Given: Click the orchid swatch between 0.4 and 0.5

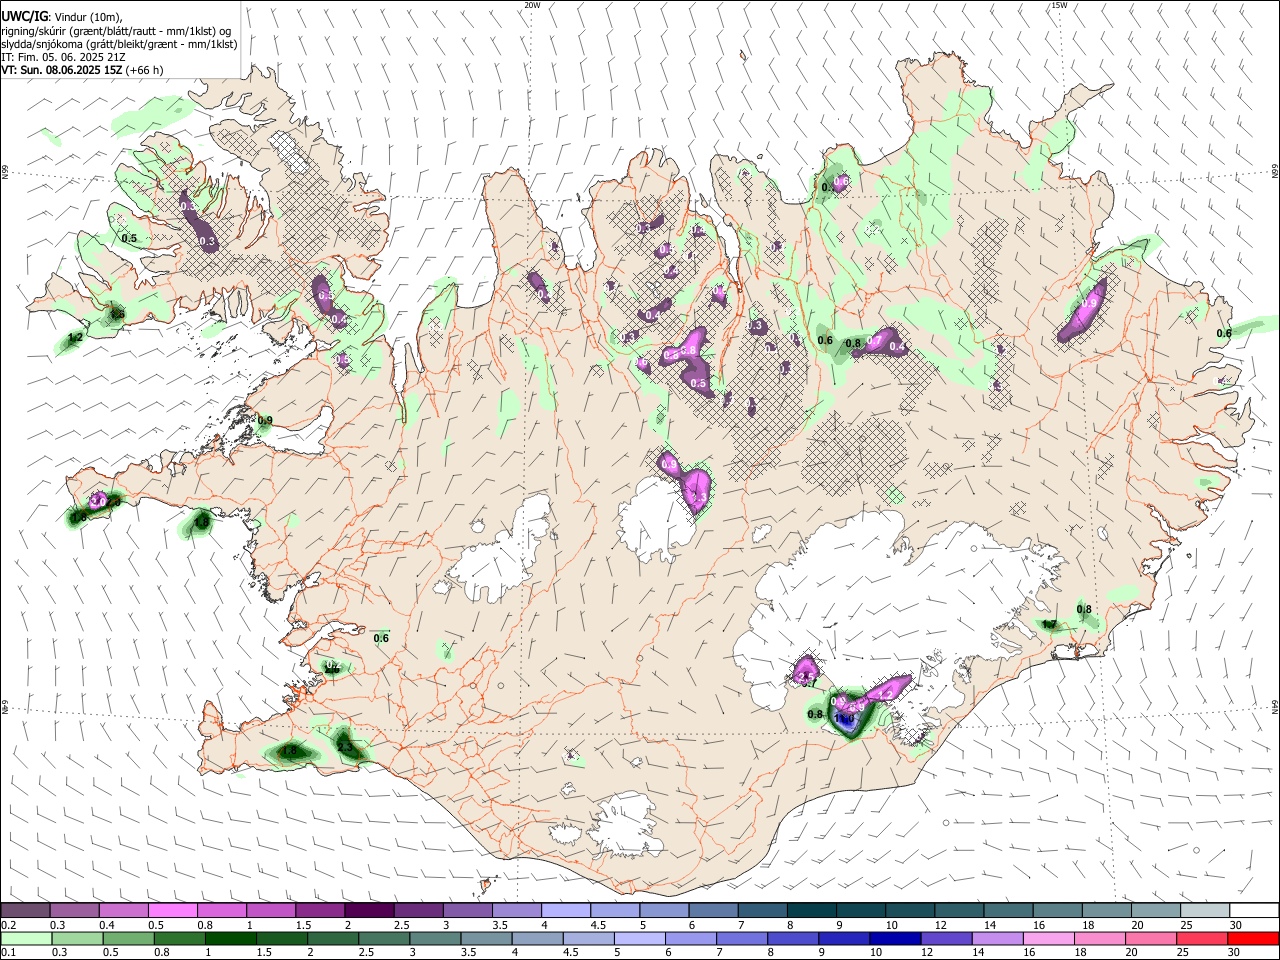Looking at the screenshot, I should [x=123, y=910].
